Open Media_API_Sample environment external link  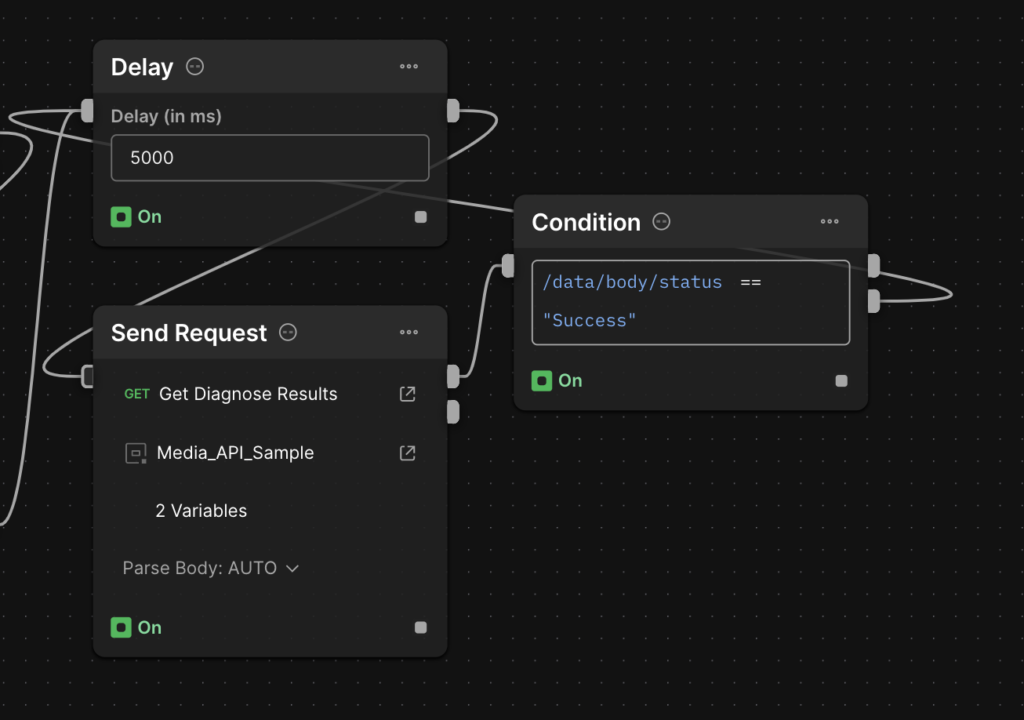(x=408, y=453)
